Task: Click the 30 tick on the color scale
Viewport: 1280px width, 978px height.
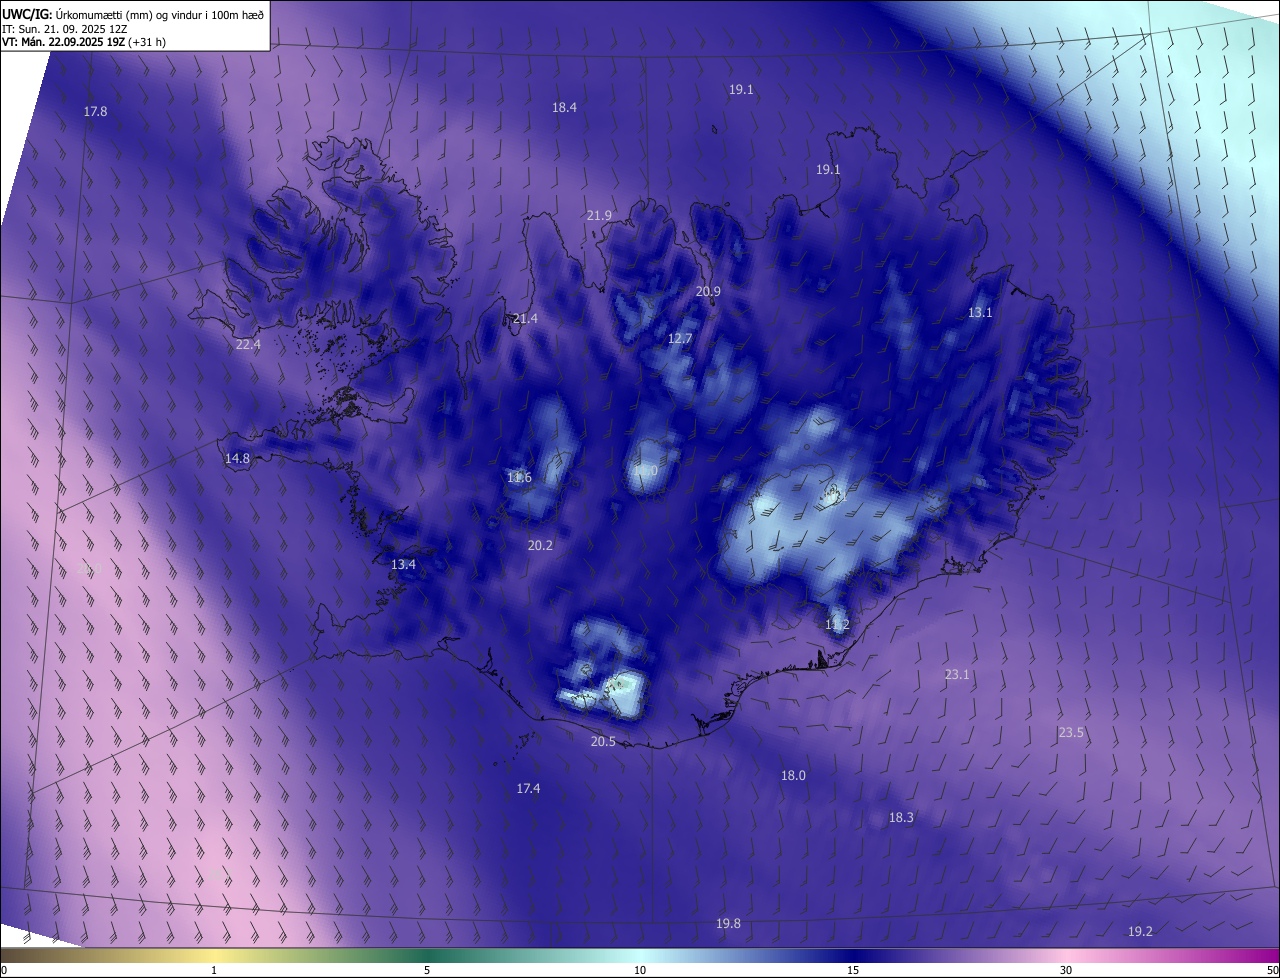Action: pyautogui.click(x=1066, y=970)
